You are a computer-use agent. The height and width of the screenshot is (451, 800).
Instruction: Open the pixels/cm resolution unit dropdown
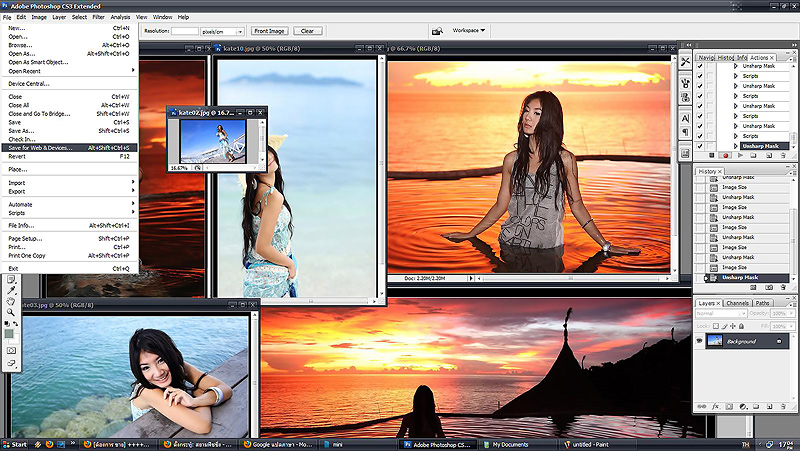click(x=222, y=32)
